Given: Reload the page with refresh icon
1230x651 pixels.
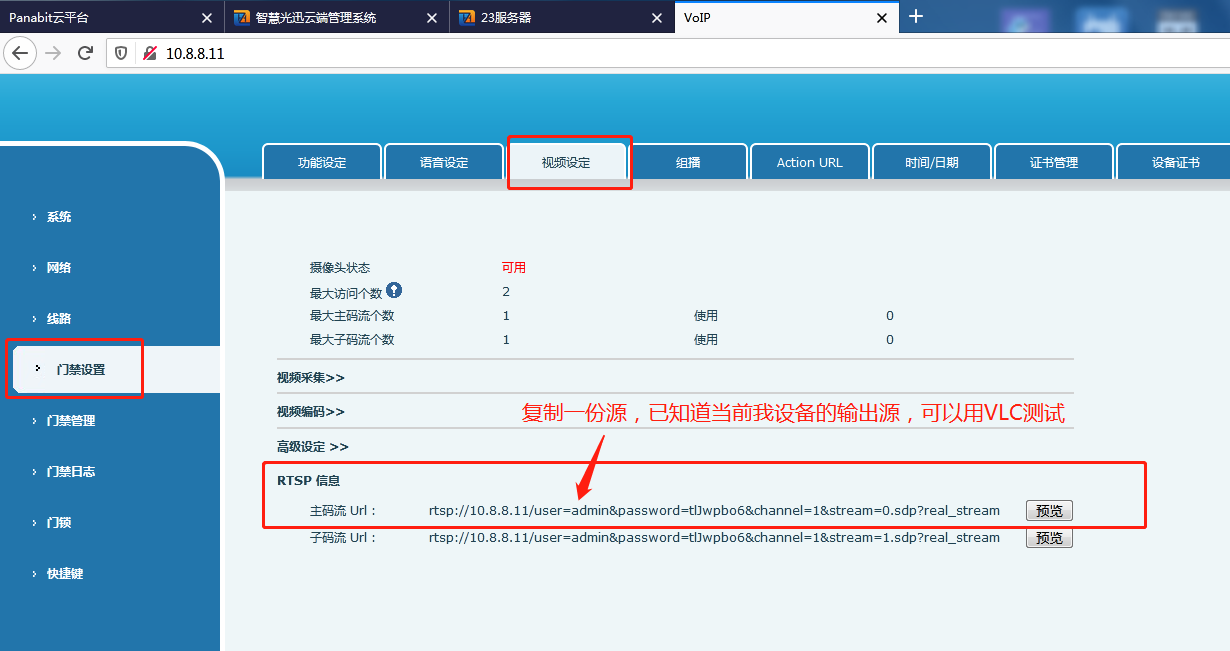Looking at the screenshot, I should pos(85,53).
